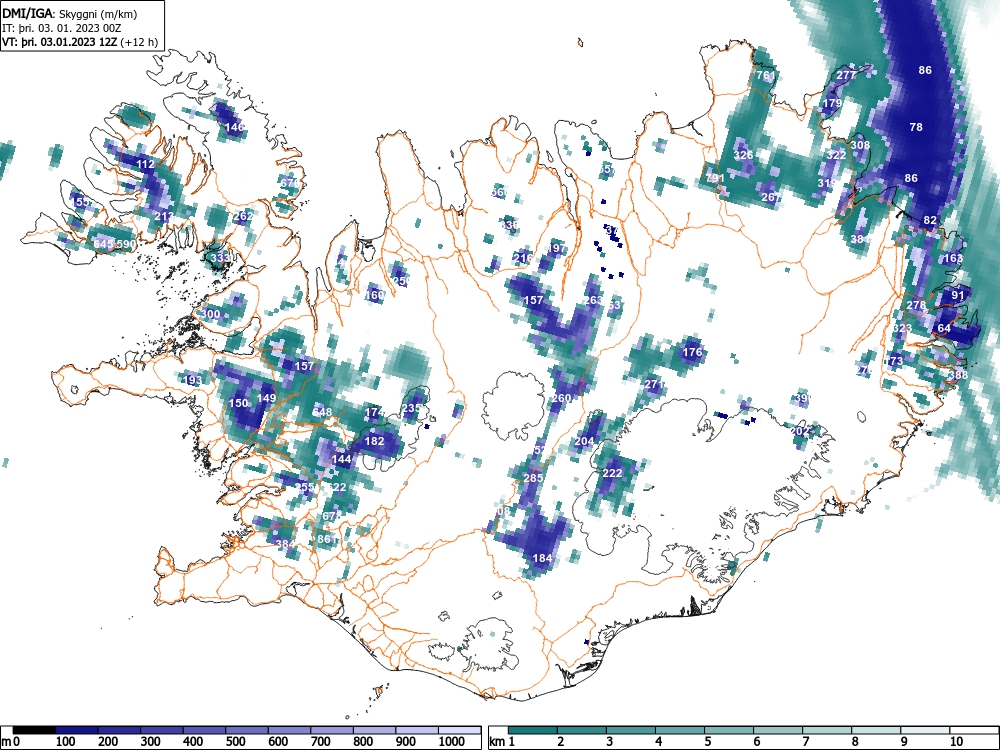Click the visibility value '271' on the map
Image resolution: width=1000 pixels, height=750 pixels.
654,385
